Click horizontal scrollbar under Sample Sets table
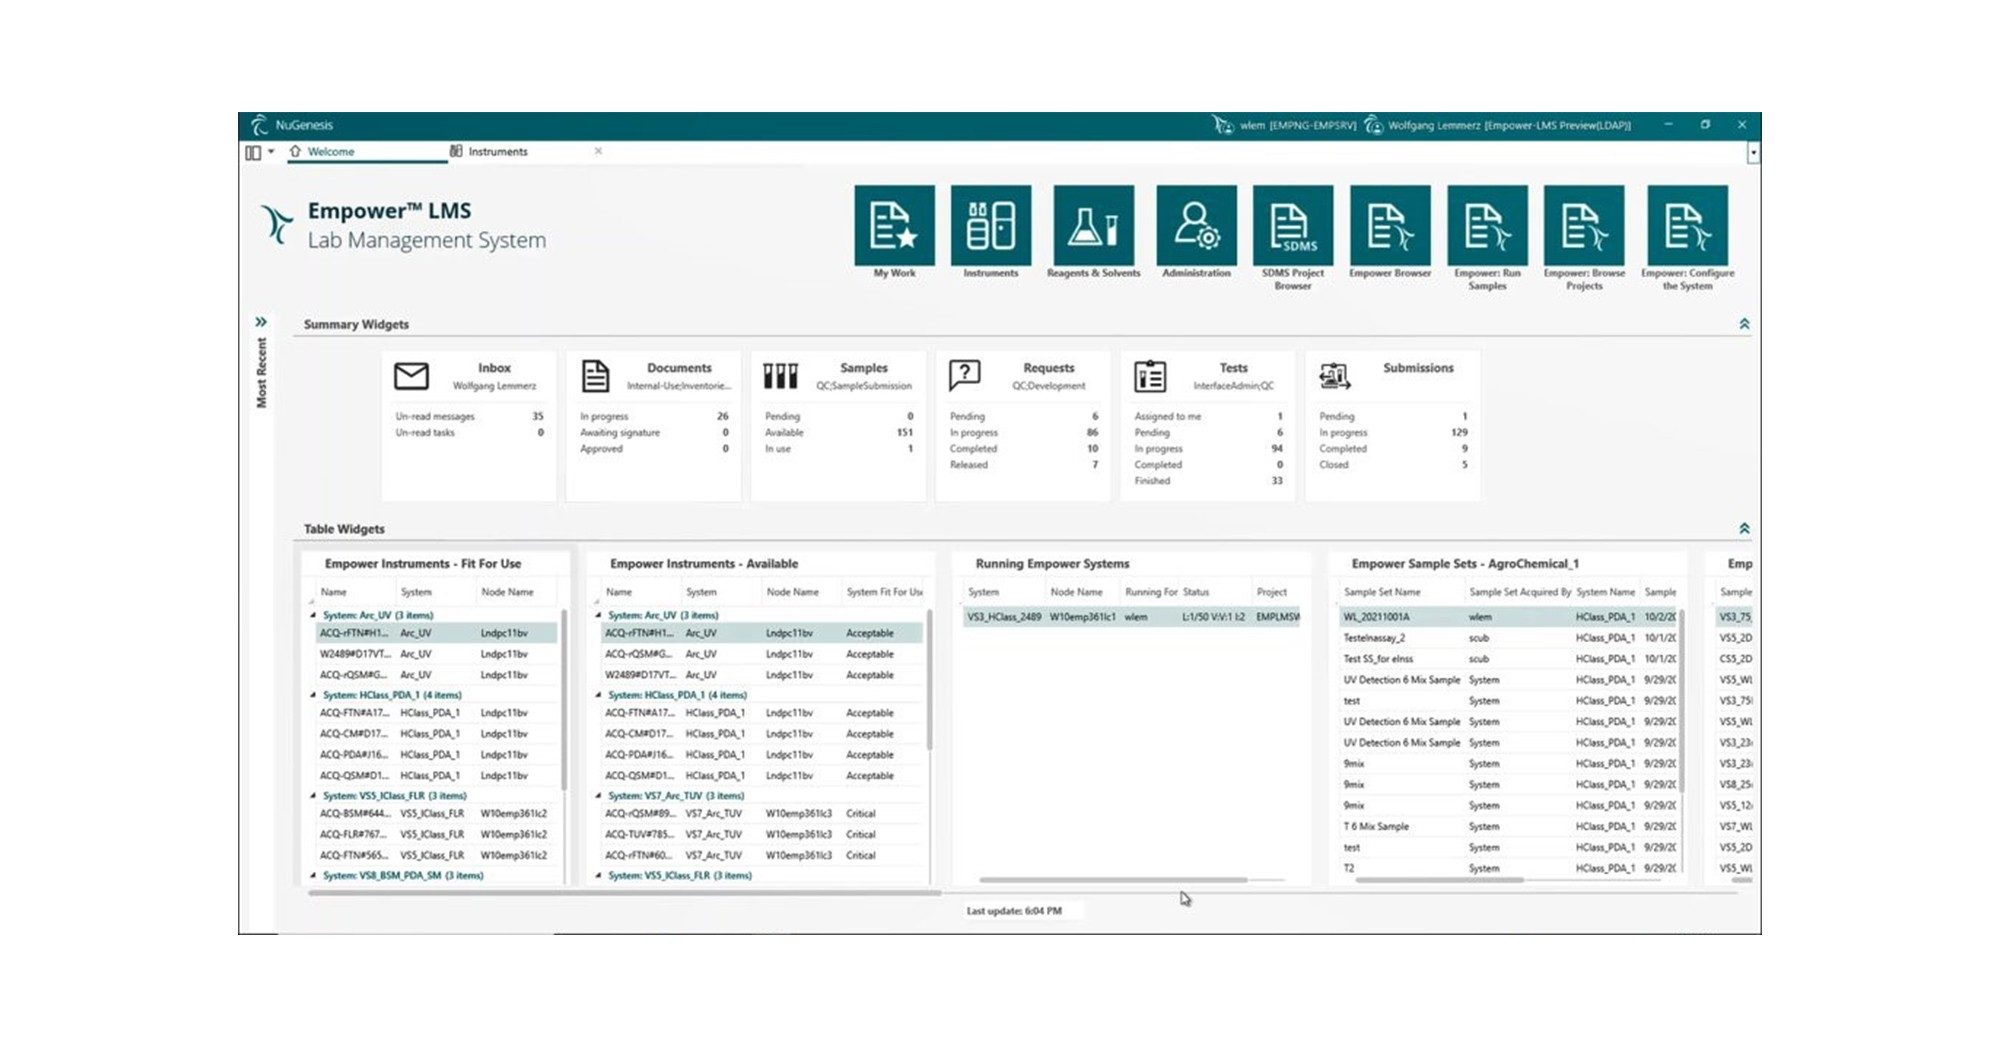Viewport: 2000px width, 1047px height. (x=1439, y=880)
